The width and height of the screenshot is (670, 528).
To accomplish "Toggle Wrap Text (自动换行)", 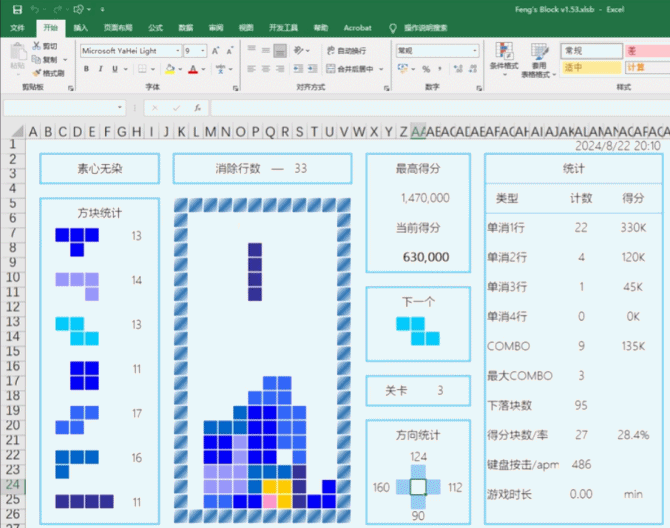I will (346, 50).
